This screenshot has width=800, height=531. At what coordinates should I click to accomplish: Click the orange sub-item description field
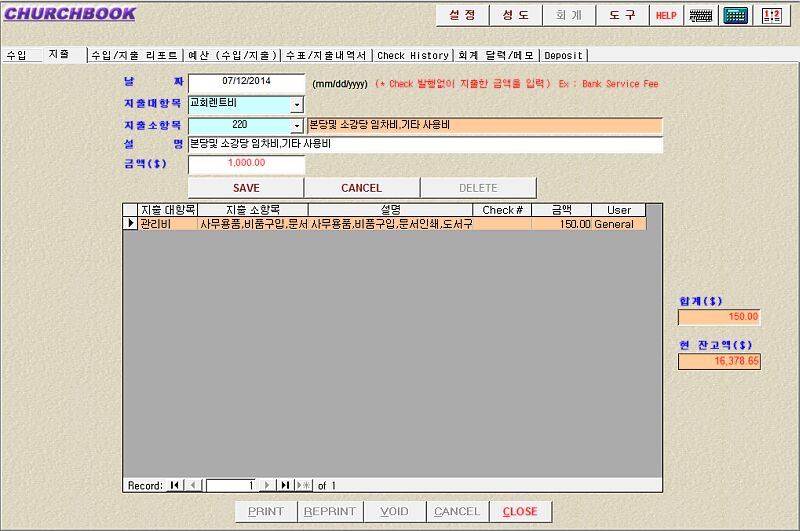click(x=485, y=125)
